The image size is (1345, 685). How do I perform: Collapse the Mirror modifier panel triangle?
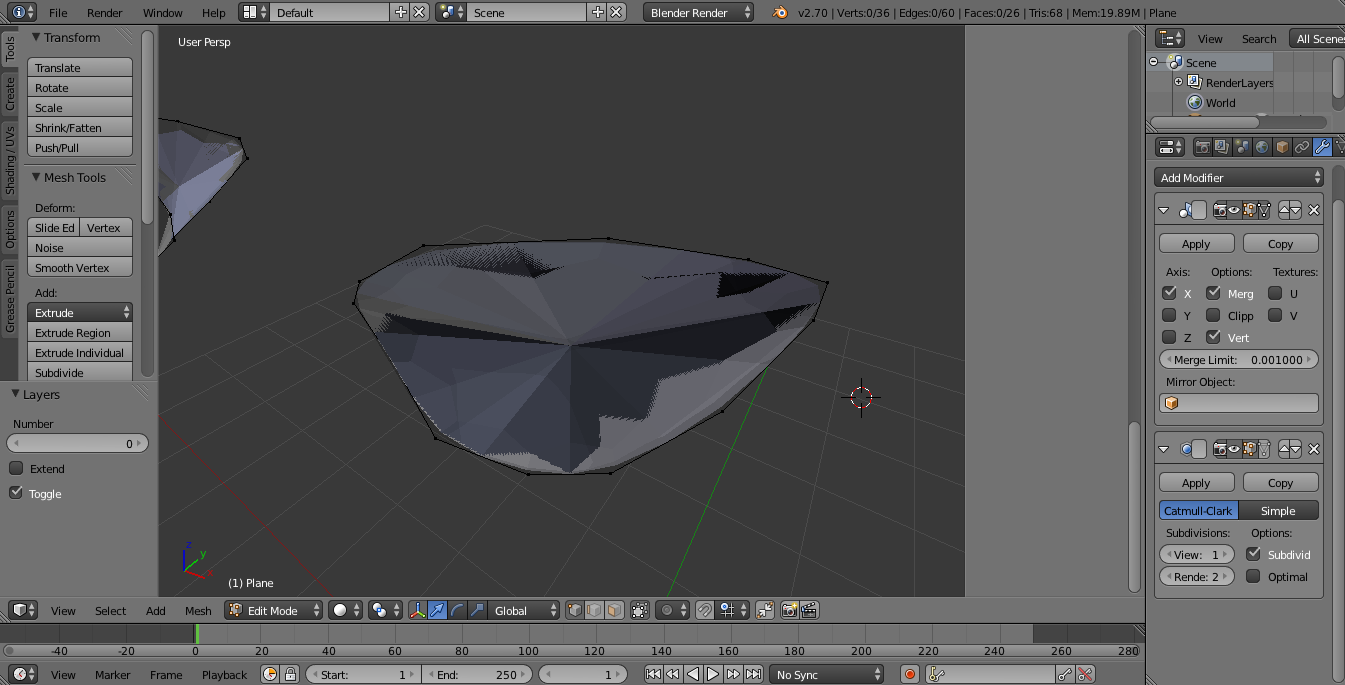1164,210
